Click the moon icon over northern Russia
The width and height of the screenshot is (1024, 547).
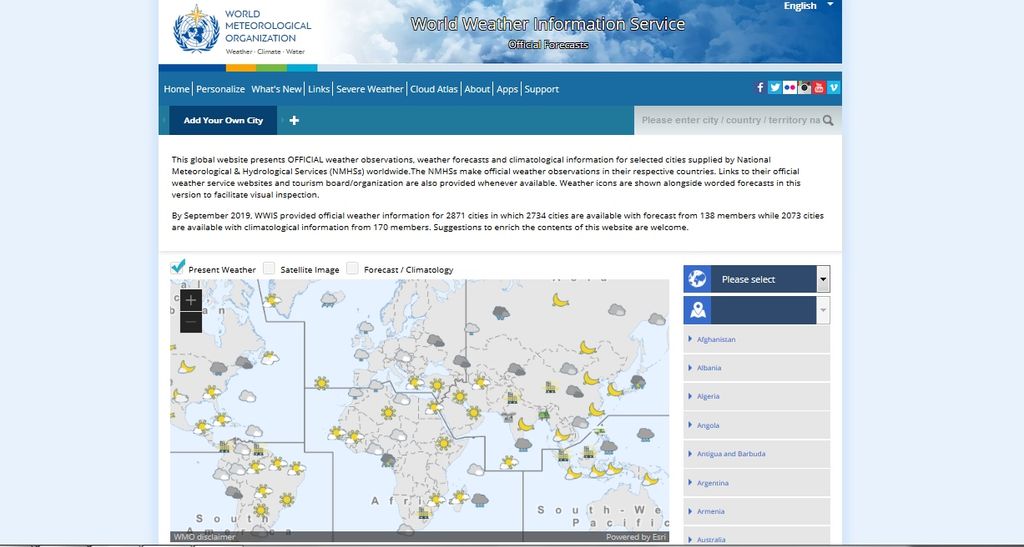(560, 300)
